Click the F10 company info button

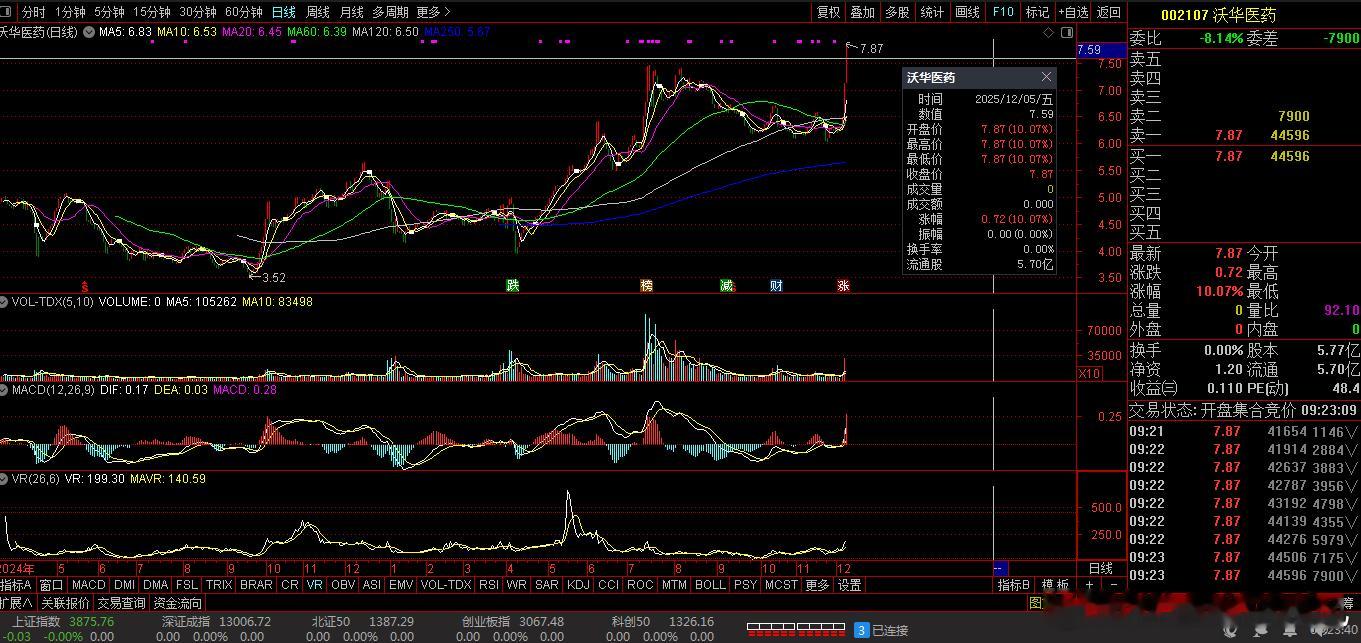coord(1003,12)
